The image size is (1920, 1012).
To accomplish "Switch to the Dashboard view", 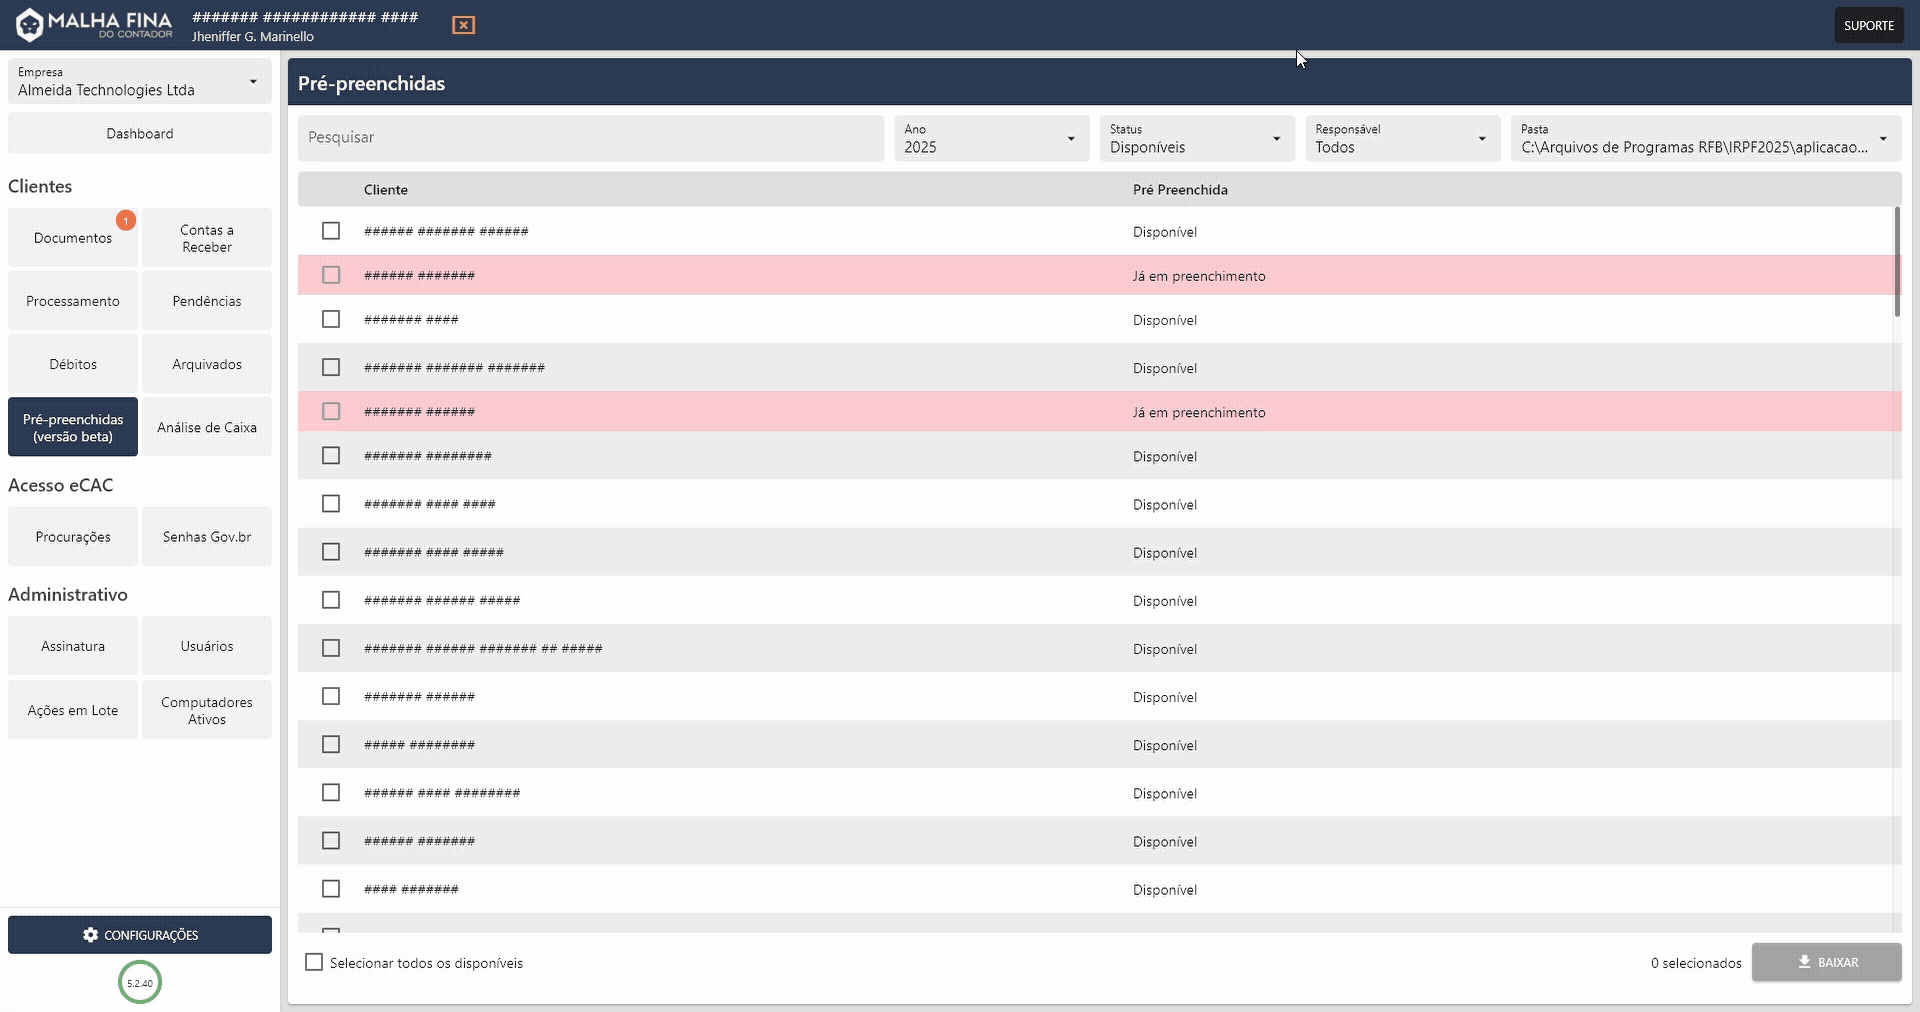I will (x=139, y=133).
